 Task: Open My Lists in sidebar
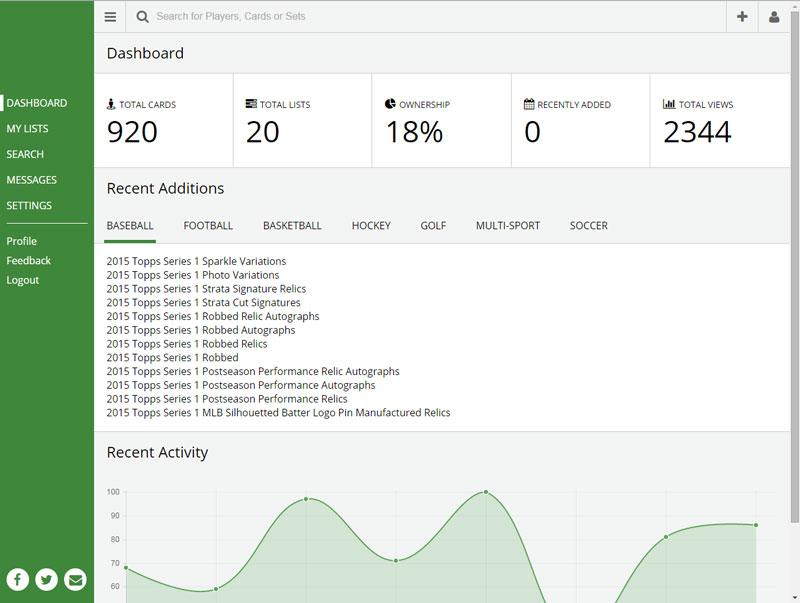pos(28,129)
